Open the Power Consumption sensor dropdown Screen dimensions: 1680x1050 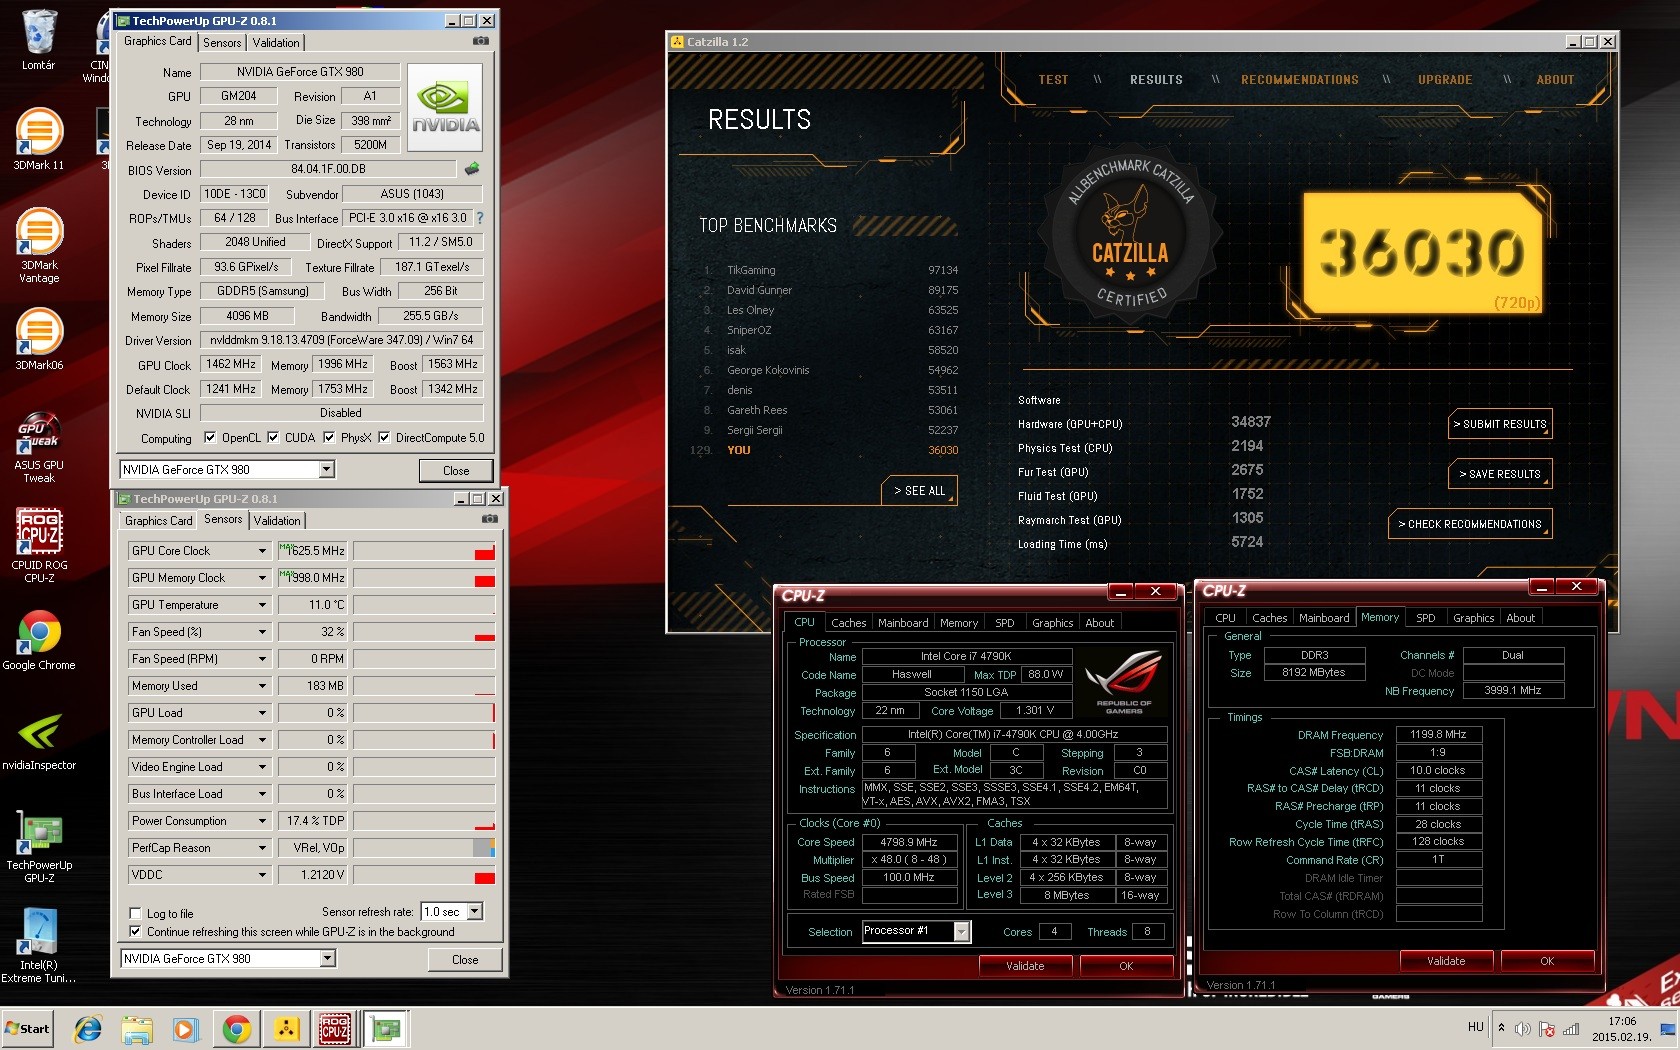click(262, 821)
